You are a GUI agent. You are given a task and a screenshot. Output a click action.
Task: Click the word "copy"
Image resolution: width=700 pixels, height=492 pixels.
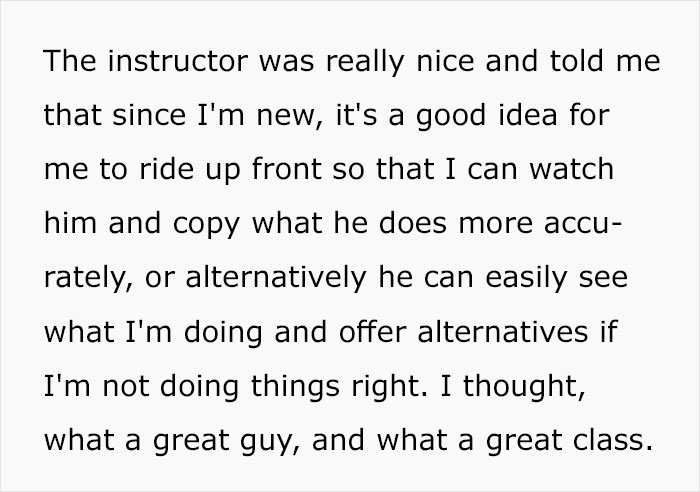(x=206, y=225)
